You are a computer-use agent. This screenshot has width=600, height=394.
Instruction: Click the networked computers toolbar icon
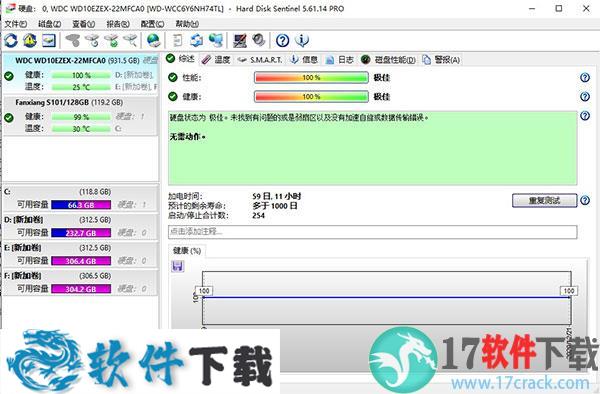pos(216,40)
